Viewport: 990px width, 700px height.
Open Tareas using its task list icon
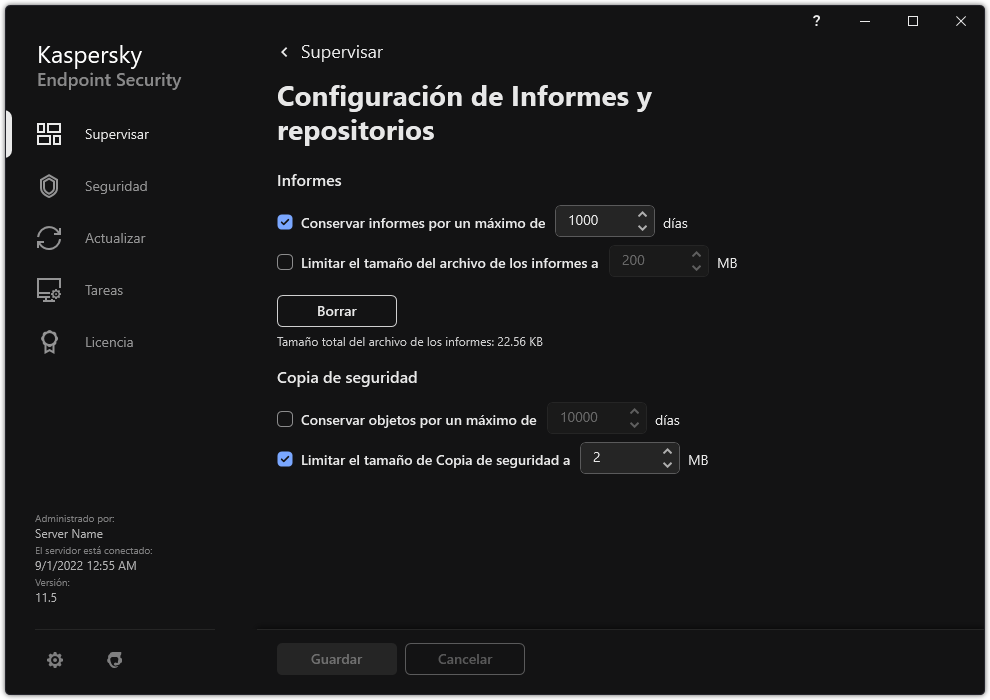48,290
